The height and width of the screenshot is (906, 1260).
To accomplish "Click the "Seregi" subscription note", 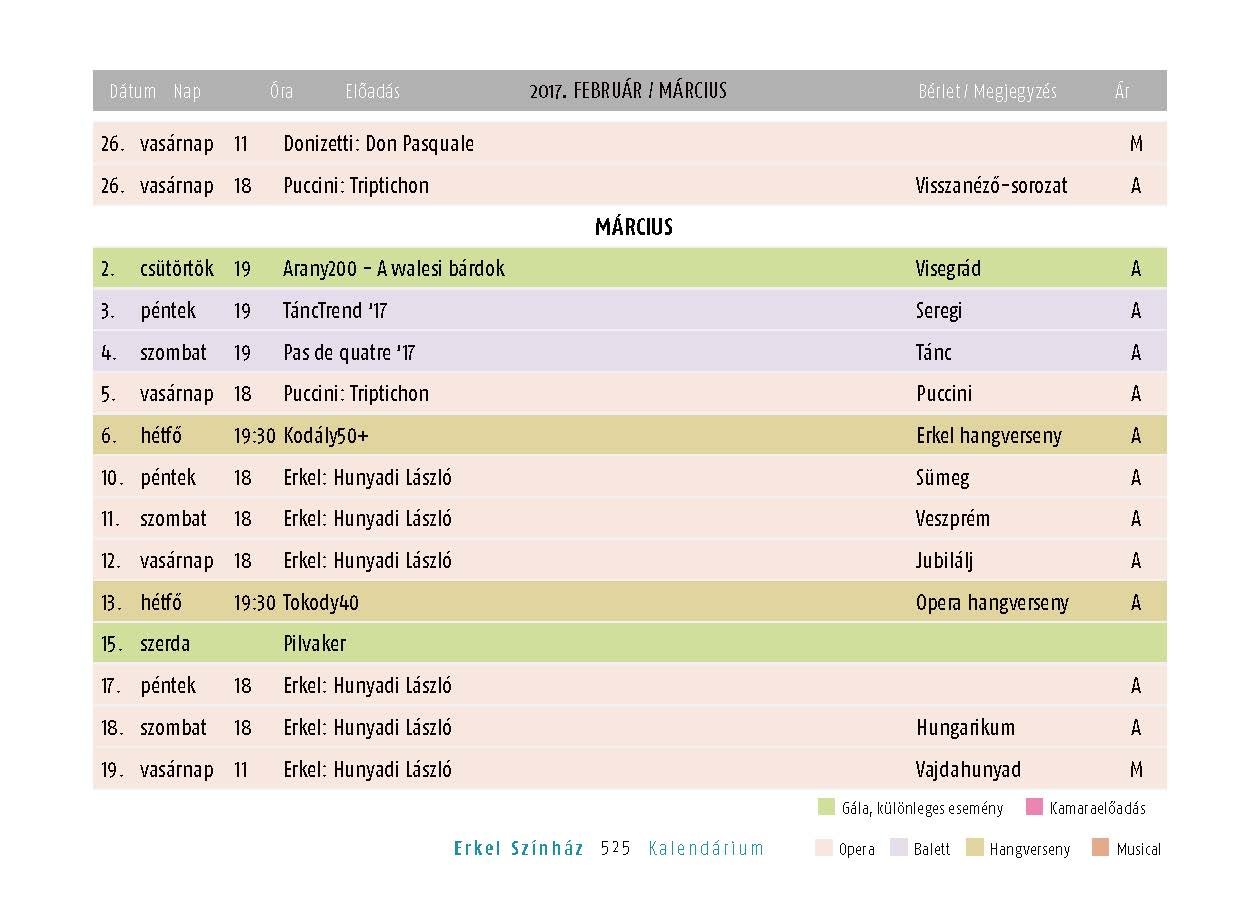I will [x=939, y=311].
